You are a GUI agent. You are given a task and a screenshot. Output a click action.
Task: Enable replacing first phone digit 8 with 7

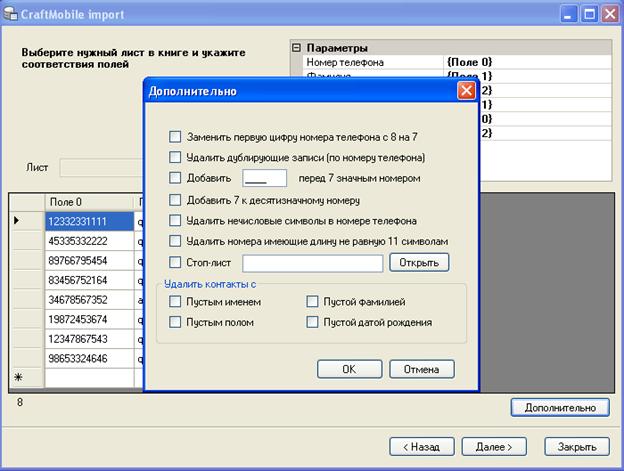[175, 137]
